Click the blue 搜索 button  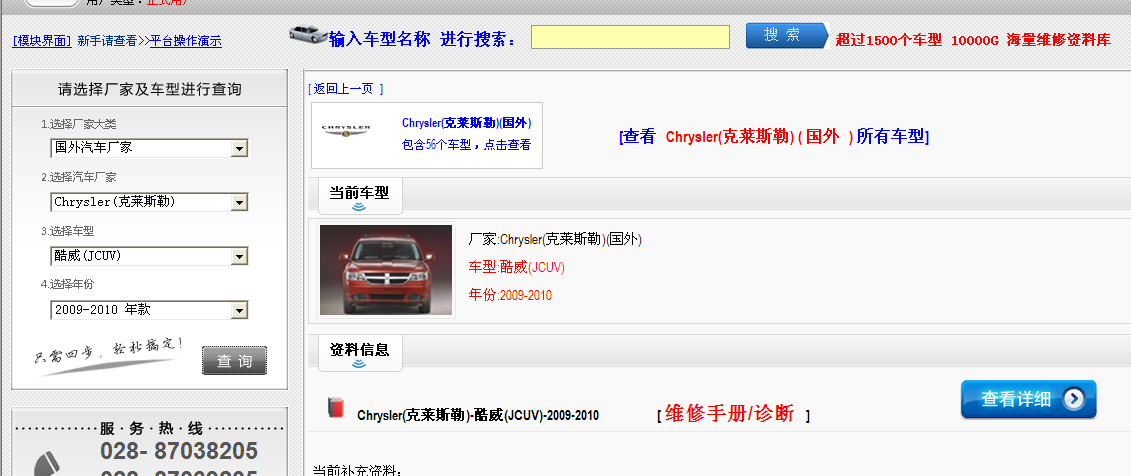pos(785,35)
